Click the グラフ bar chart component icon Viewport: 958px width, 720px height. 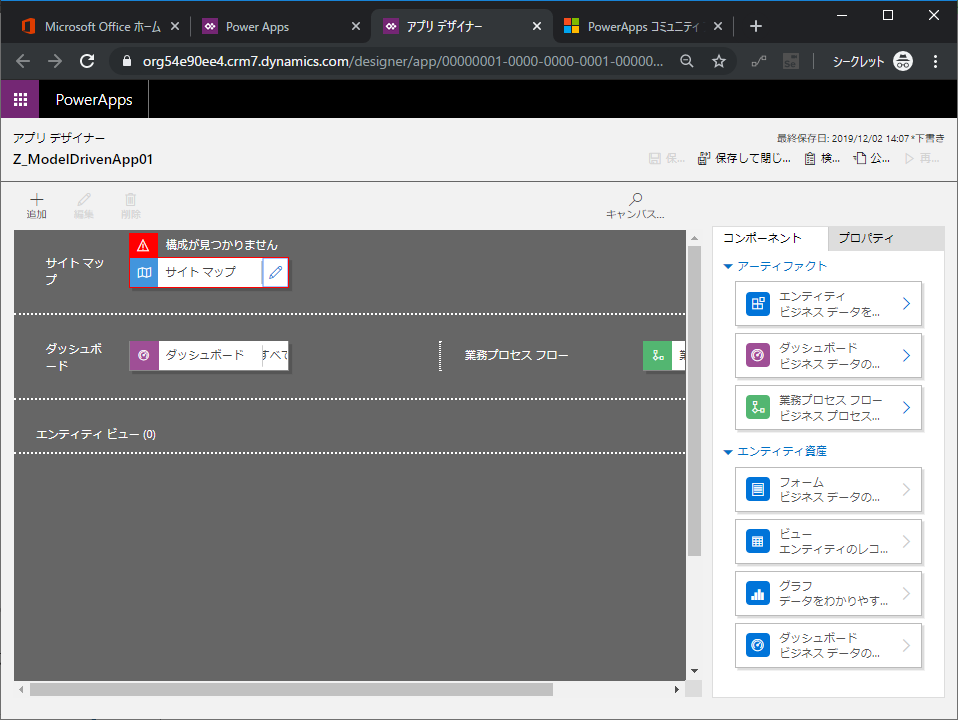click(758, 593)
